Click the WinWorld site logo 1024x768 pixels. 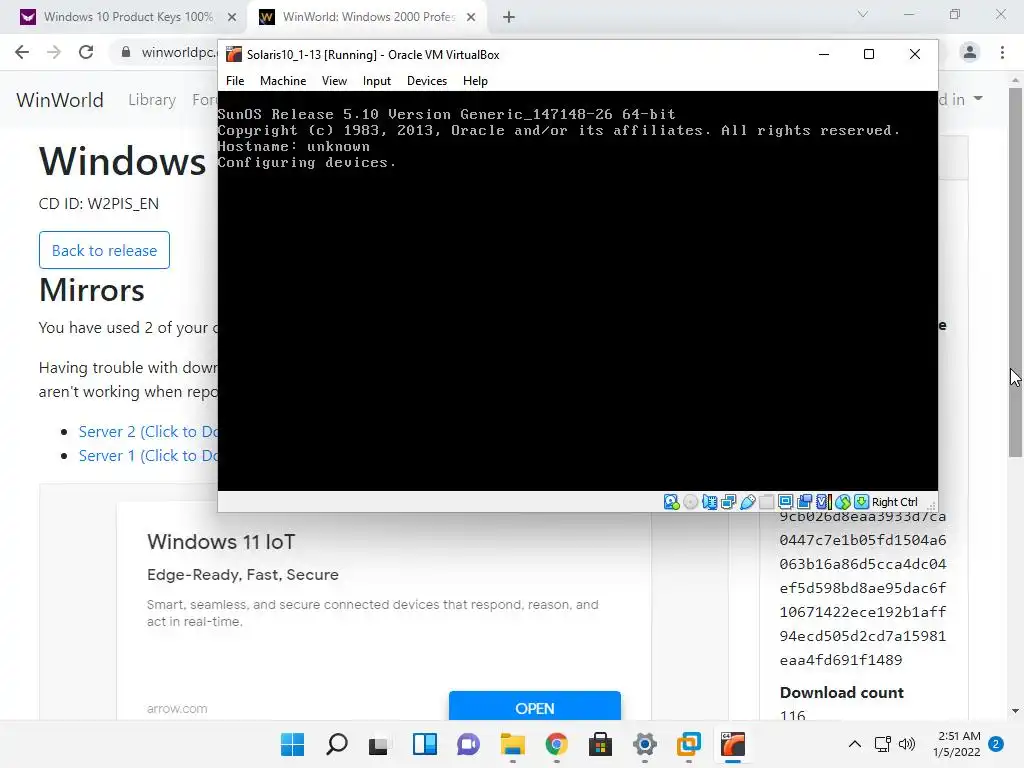coord(59,100)
